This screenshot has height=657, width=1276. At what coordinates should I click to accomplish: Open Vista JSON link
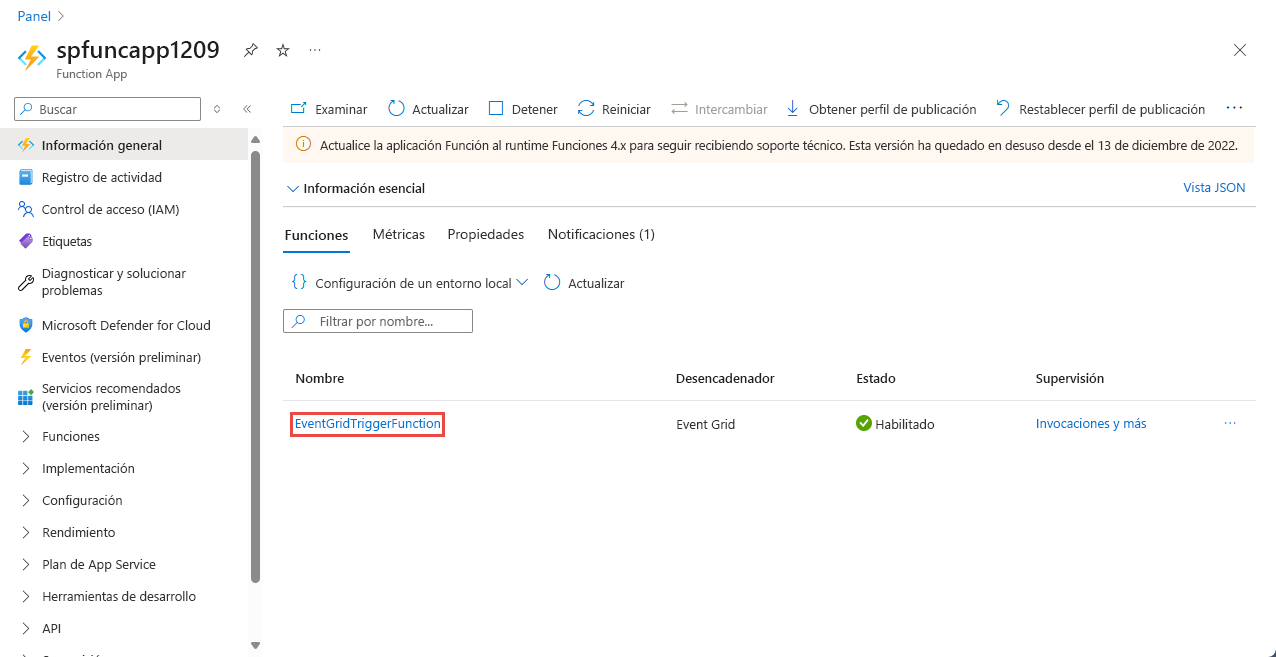click(x=1214, y=187)
